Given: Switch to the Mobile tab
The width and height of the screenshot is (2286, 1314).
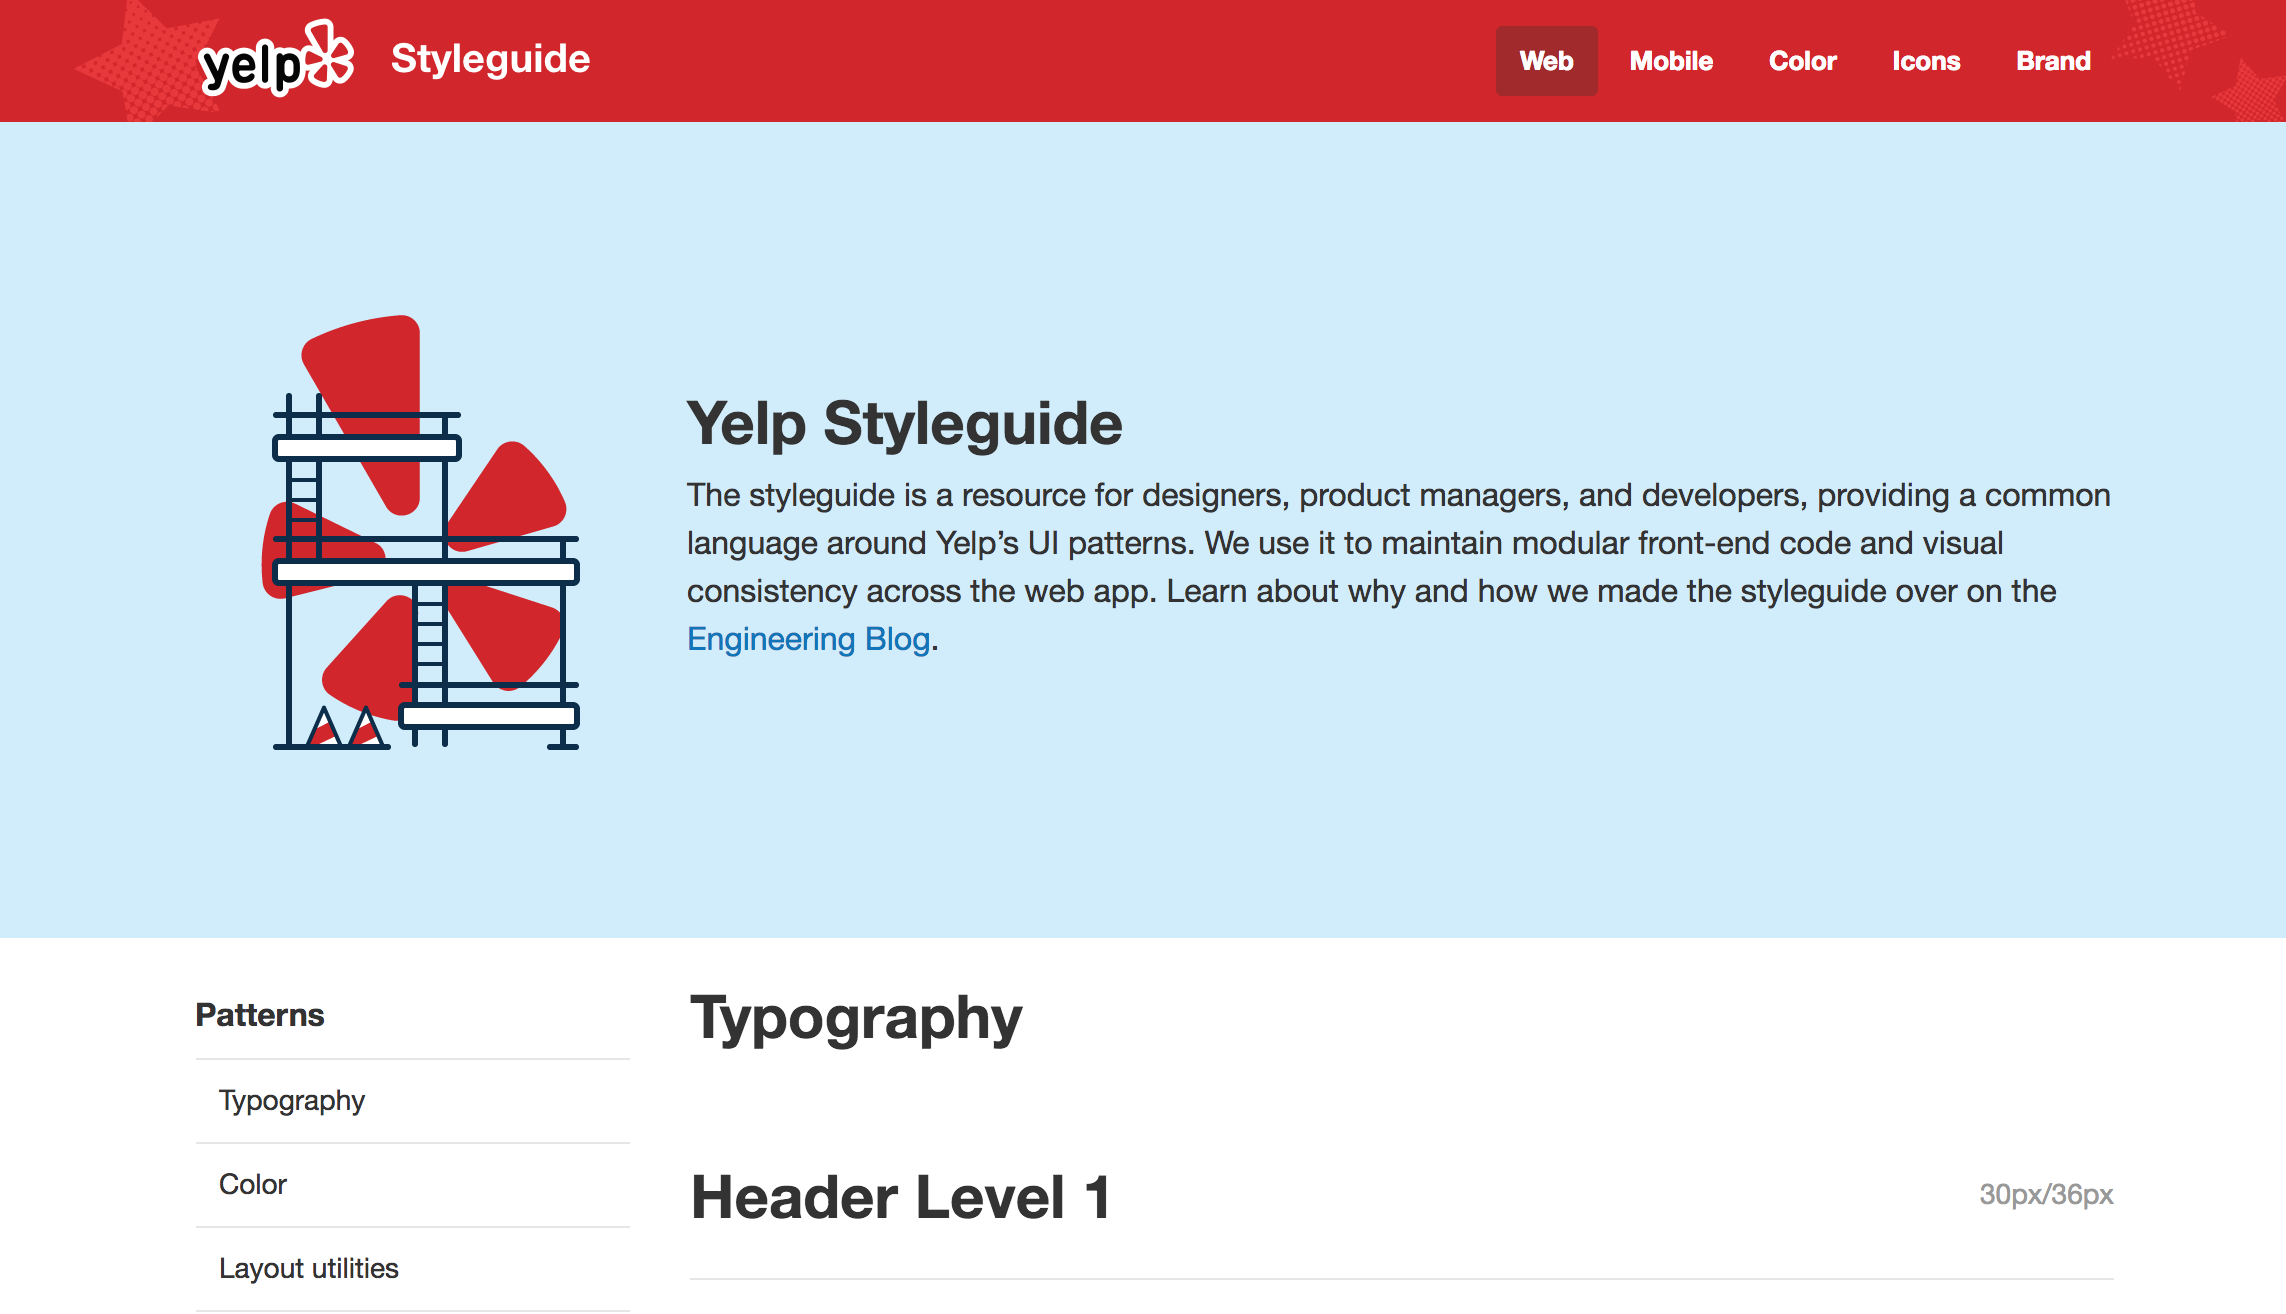Looking at the screenshot, I should pyautogui.click(x=1671, y=61).
